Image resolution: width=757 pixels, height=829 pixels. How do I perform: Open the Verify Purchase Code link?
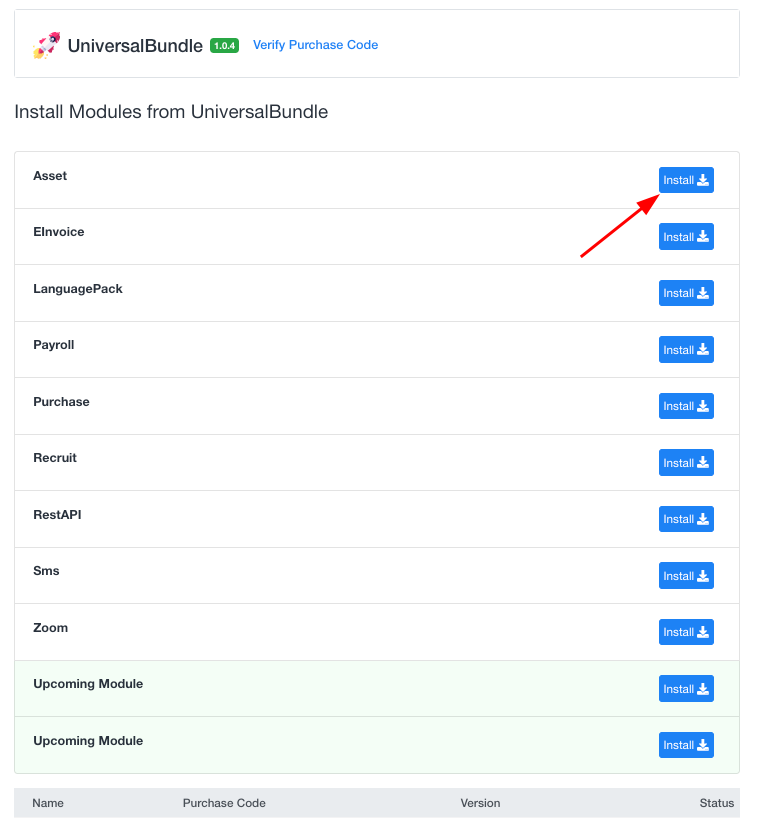tap(315, 45)
